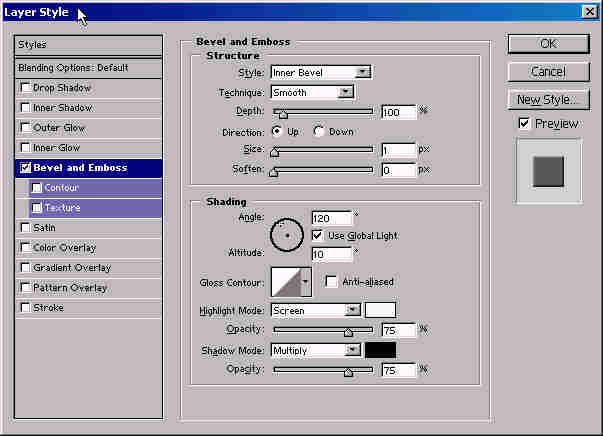Click the Depth slider track
This screenshot has height=436, width=603.
click(x=322, y=112)
